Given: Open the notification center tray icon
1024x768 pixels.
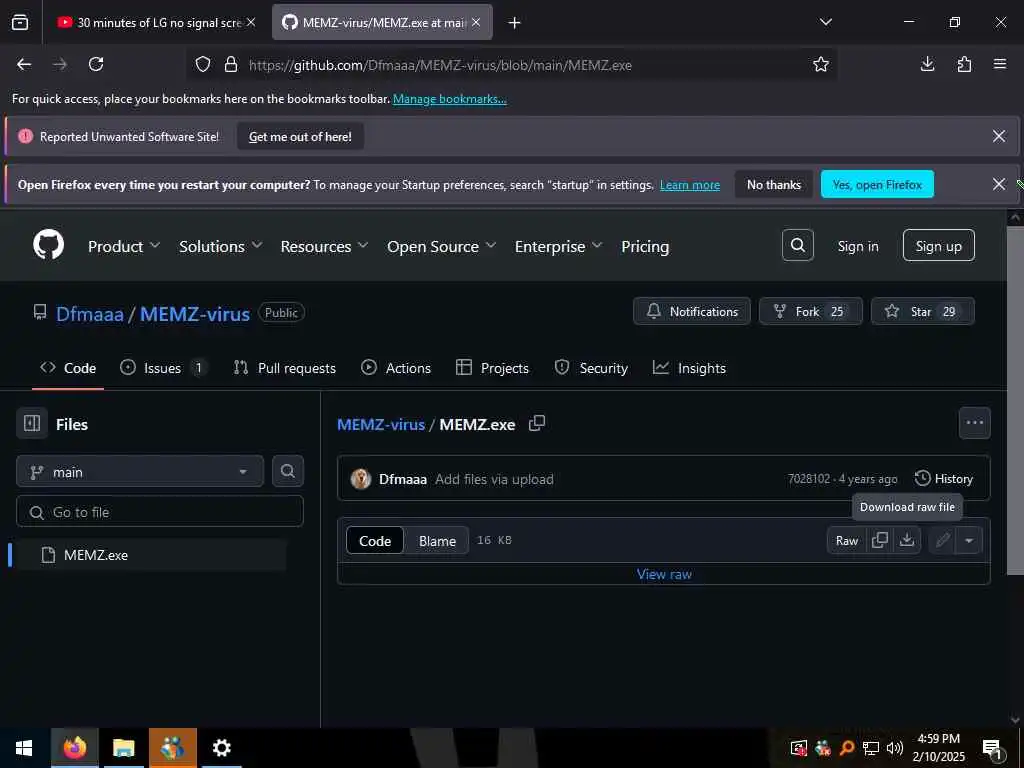Looking at the screenshot, I should (x=992, y=749).
